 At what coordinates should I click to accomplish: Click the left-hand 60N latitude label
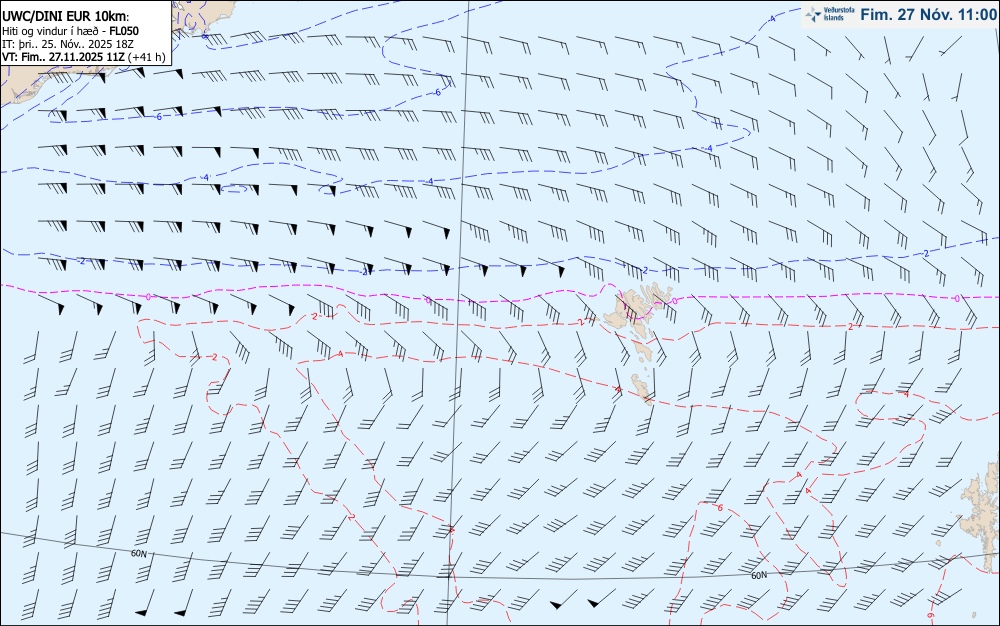(138, 554)
